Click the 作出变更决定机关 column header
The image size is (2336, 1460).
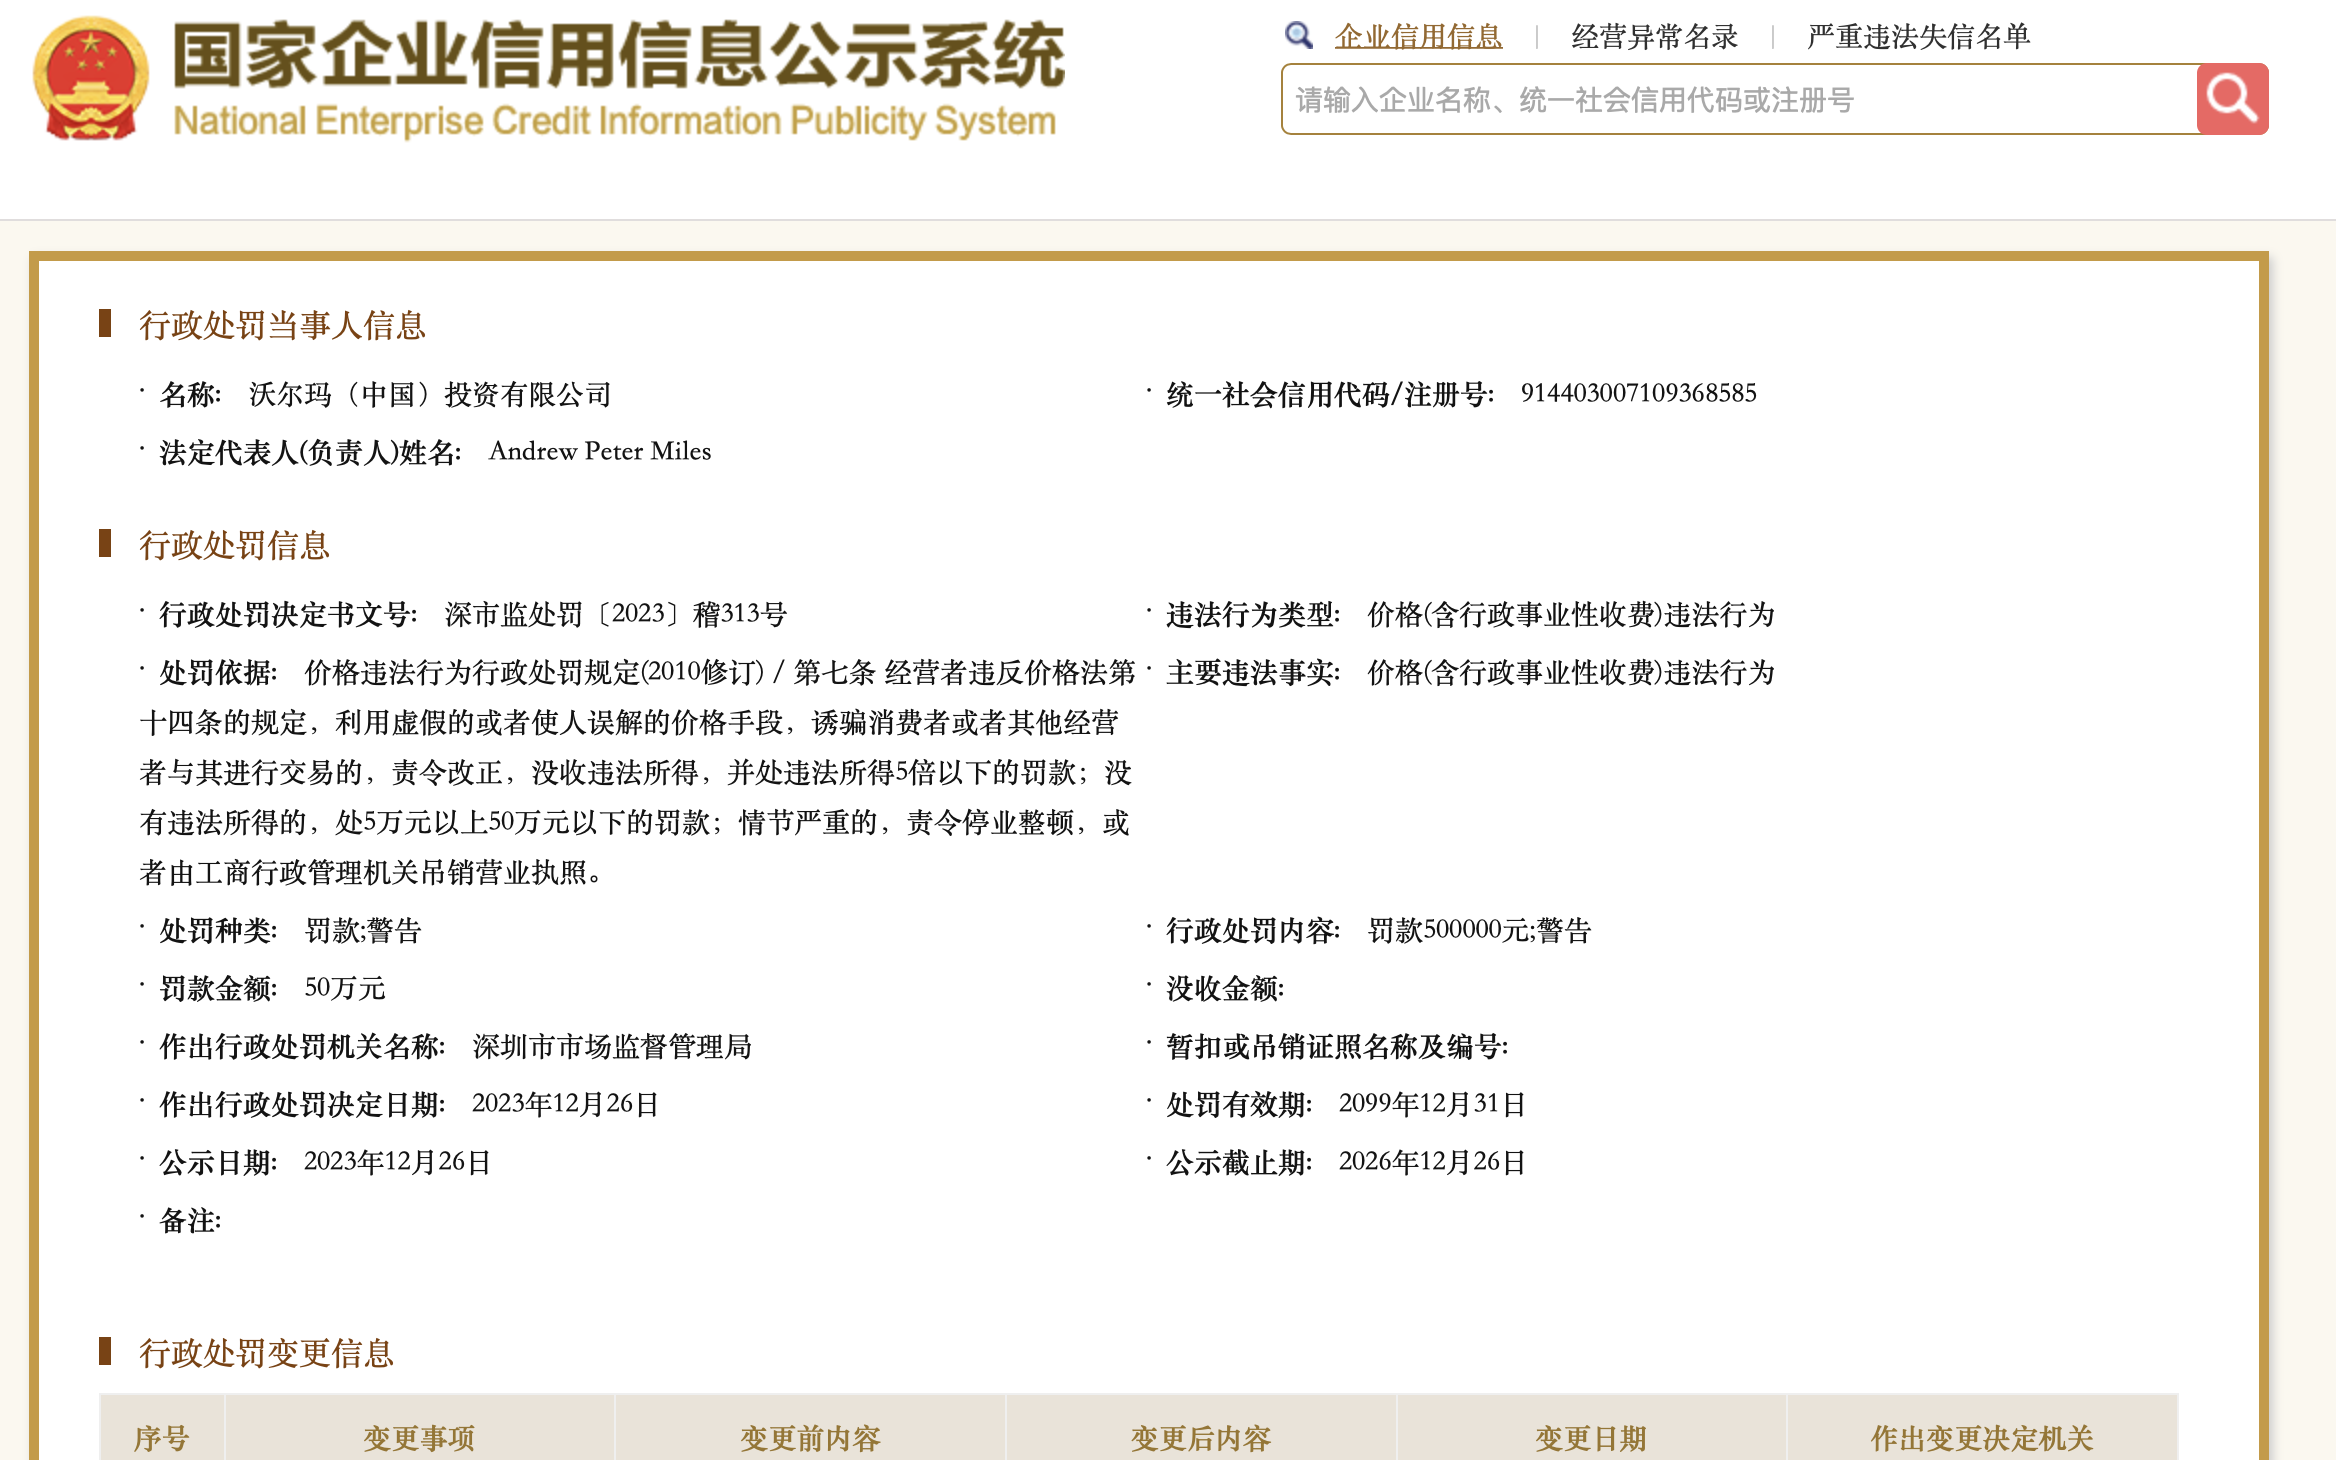(x=1982, y=1438)
